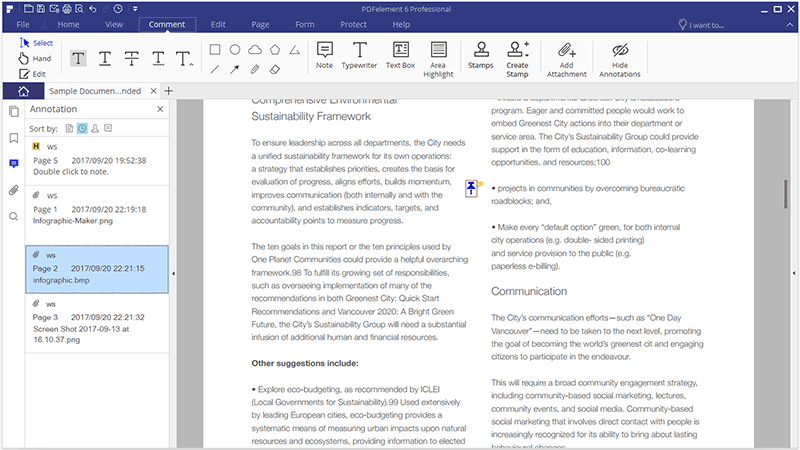Select the Pencil drawing tool

tap(255, 69)
